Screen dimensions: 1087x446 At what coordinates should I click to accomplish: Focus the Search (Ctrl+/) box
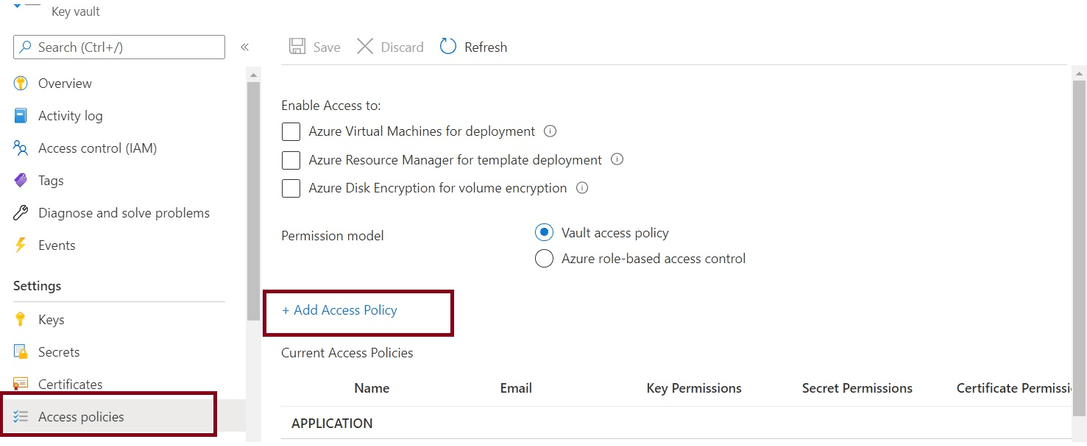pyautogui.click(x=119, y=47)
